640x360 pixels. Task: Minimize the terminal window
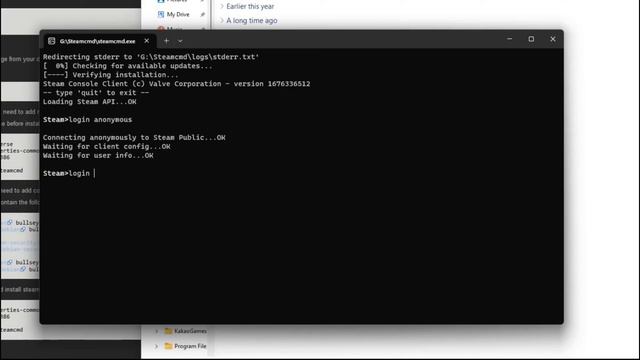coord(509,39)
